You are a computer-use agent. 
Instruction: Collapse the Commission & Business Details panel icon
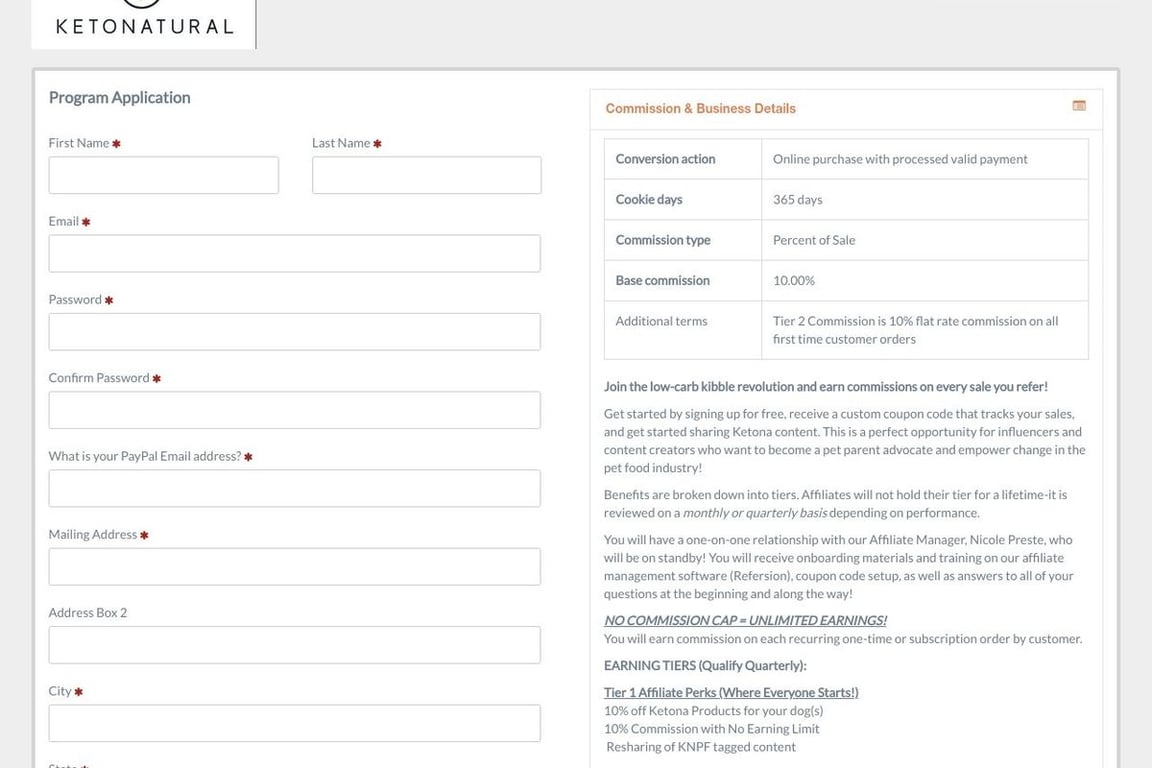click(1079, 106)
